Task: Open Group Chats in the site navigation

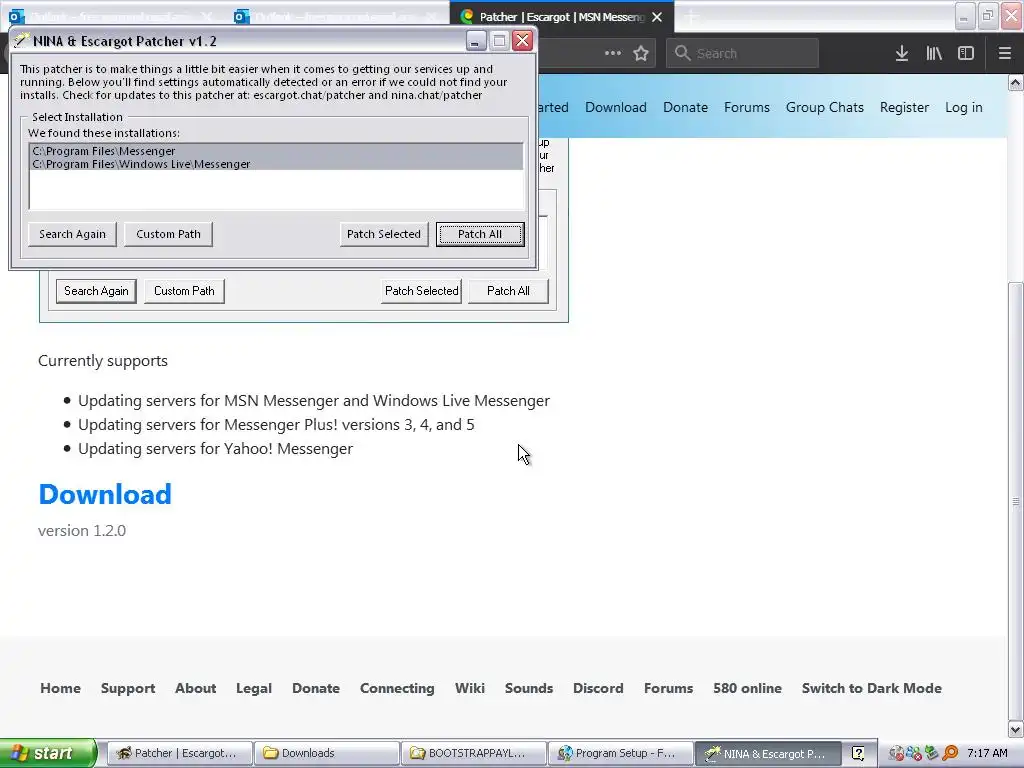Action: pyautogui.click(x=824, y=107)
